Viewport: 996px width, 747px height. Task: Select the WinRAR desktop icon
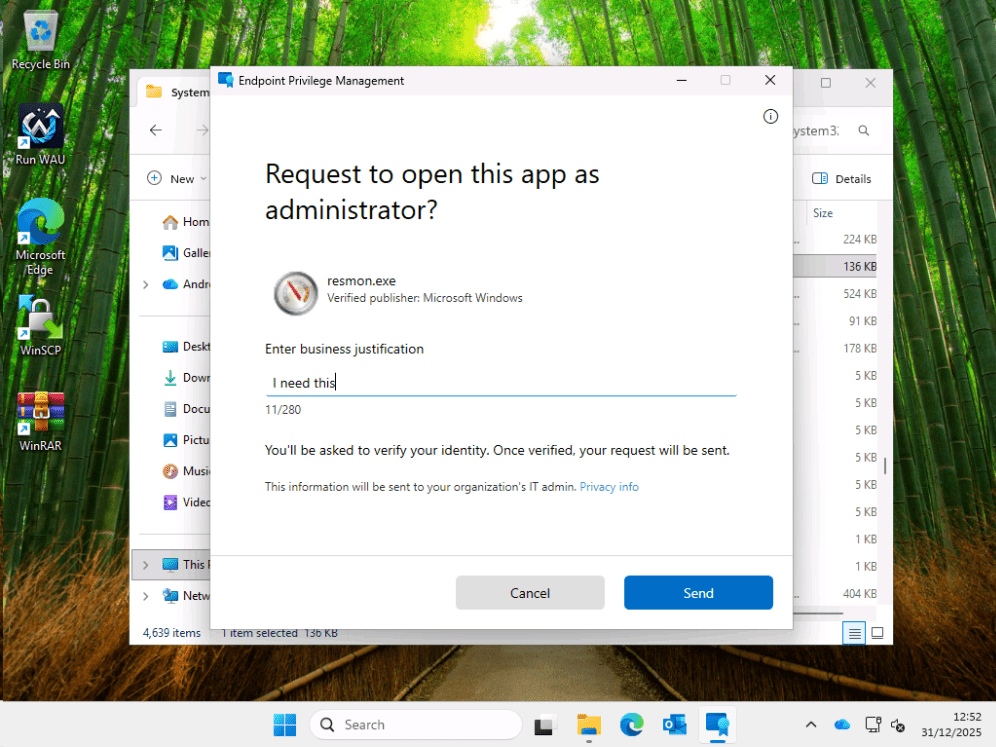coord(40,420)
